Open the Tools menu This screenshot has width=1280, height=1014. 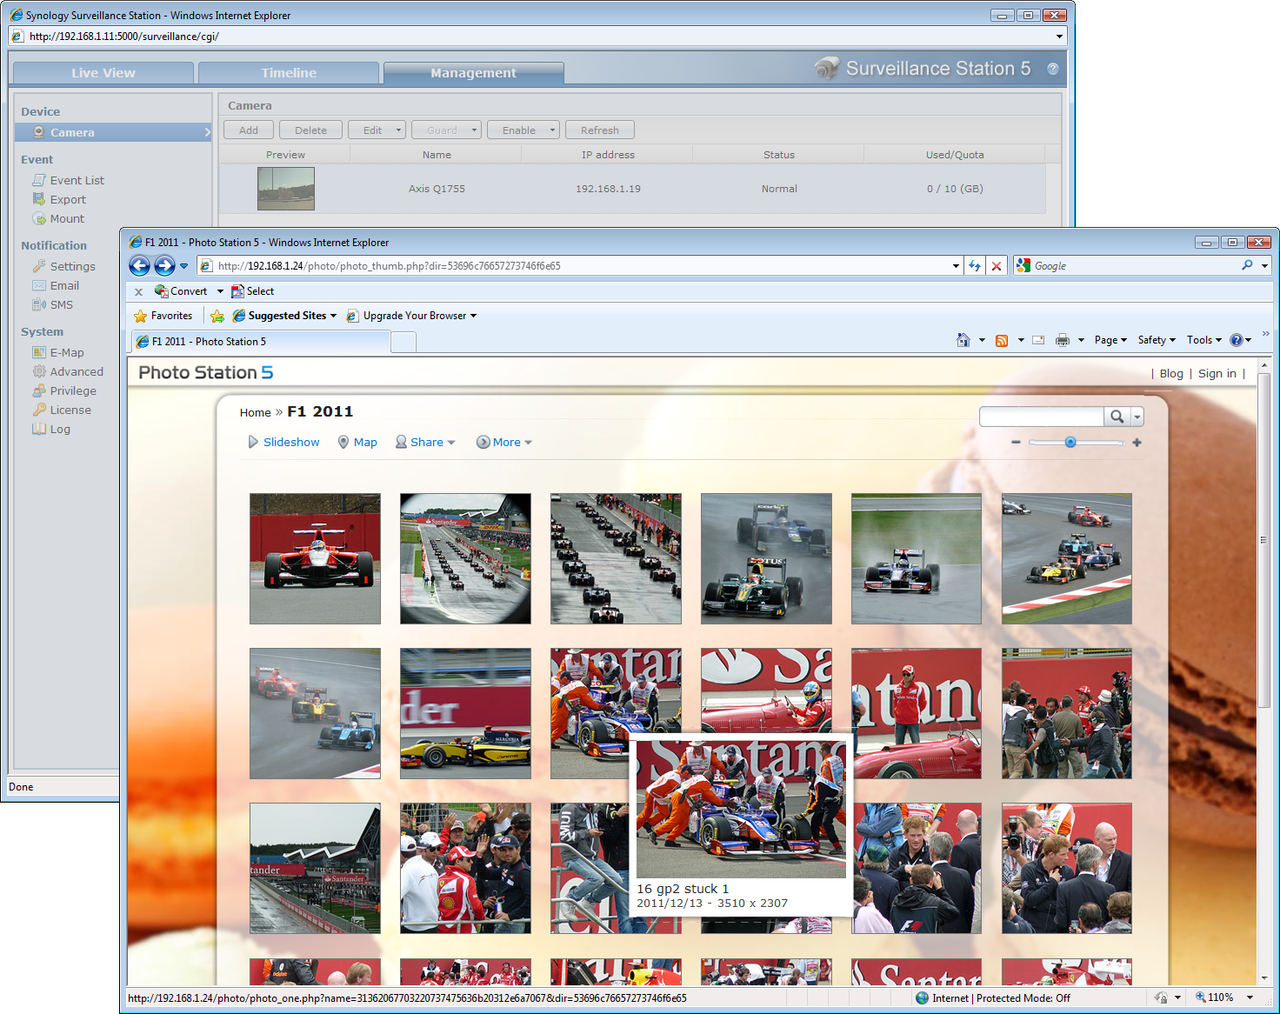1204,340
